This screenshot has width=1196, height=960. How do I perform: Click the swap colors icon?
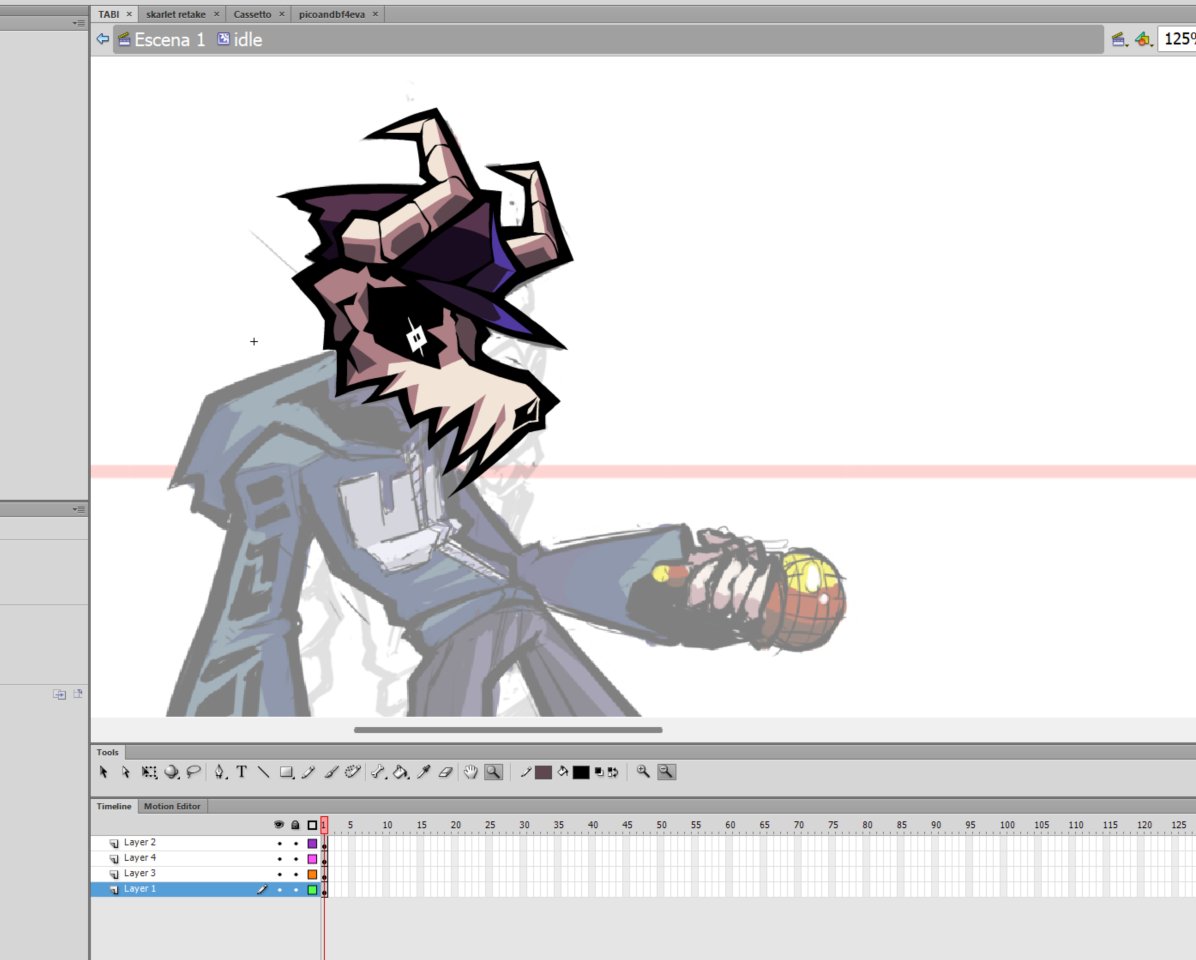coord(612,772)
